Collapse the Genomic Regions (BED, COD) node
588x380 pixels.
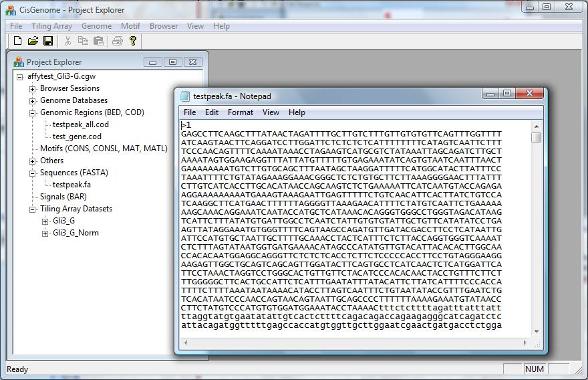pyautogui.click(x=32, y=113)
